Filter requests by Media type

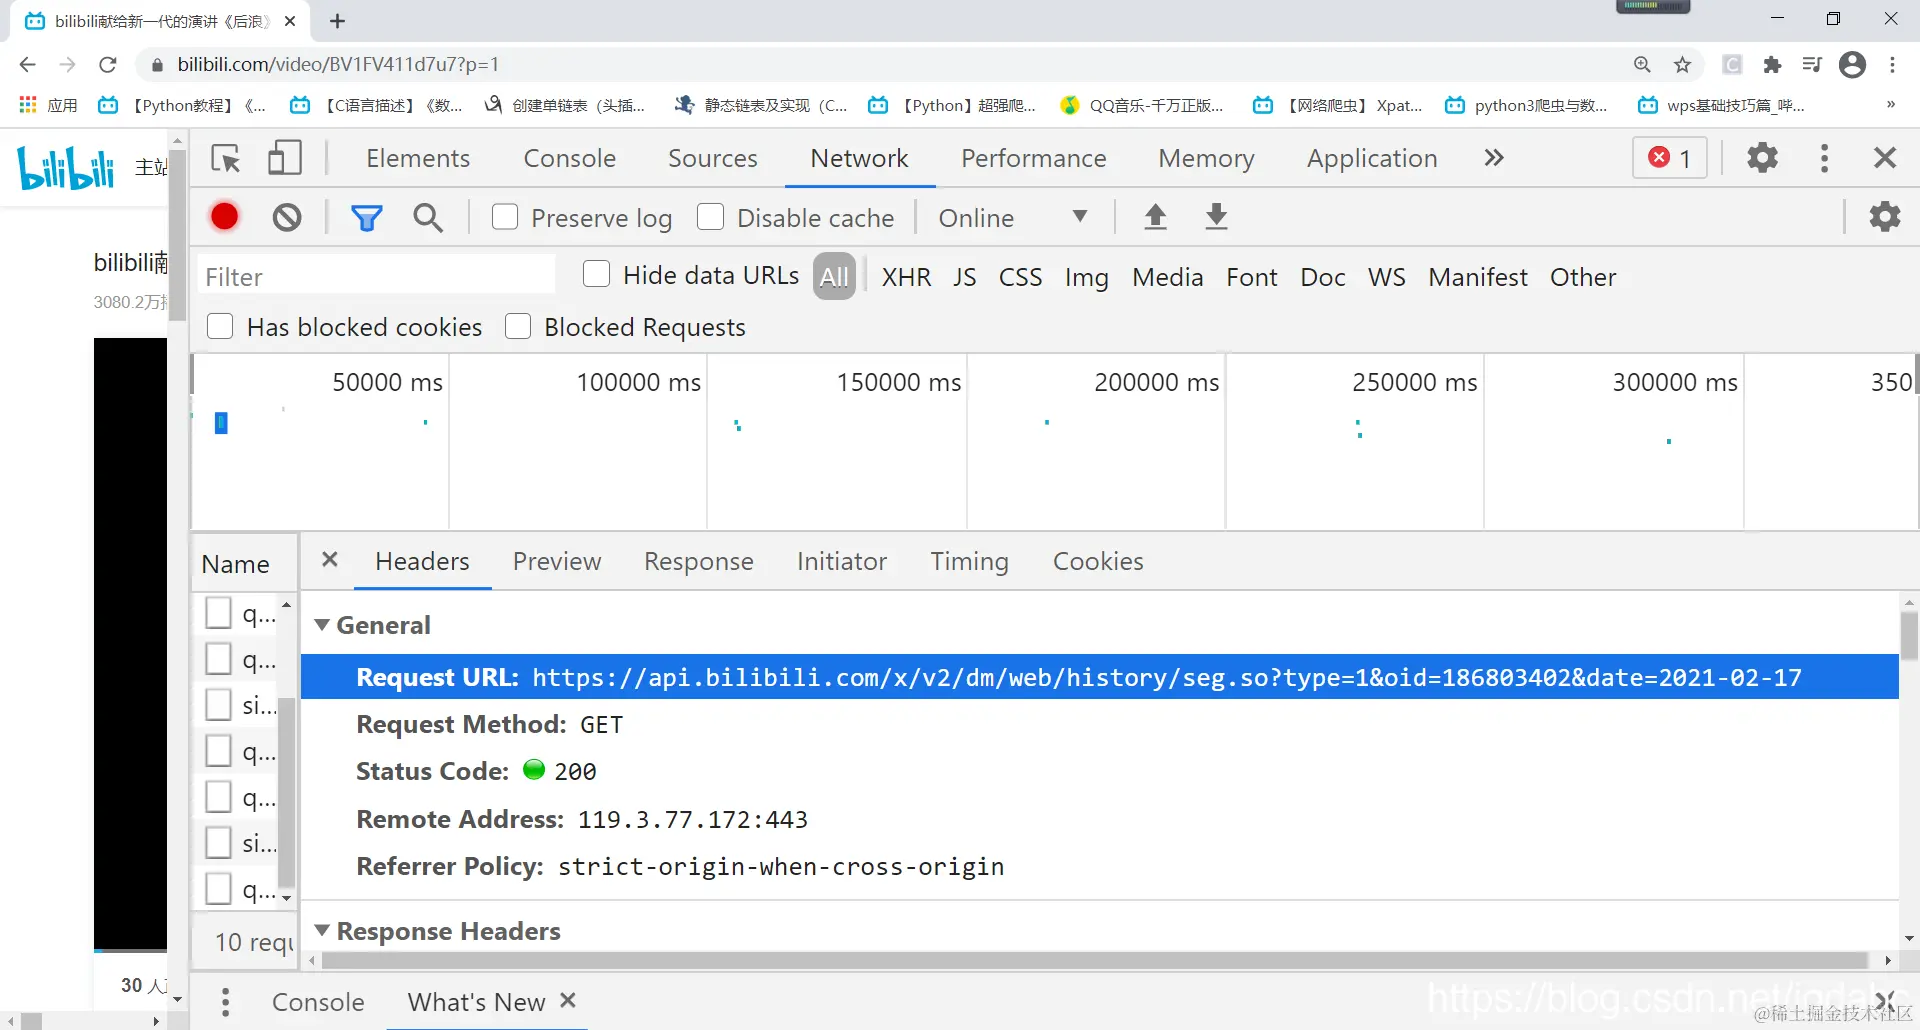(x=1167, y=277)
